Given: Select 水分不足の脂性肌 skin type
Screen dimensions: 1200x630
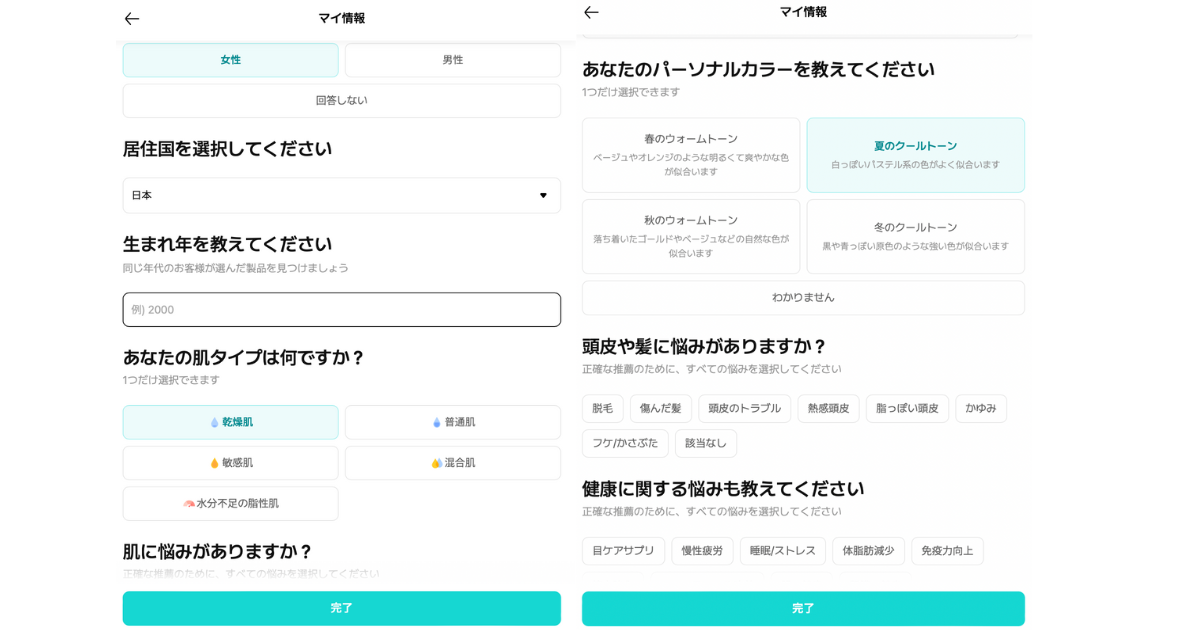Looking at the screenshot, I should pyautogui.click(x=230, y=504).
